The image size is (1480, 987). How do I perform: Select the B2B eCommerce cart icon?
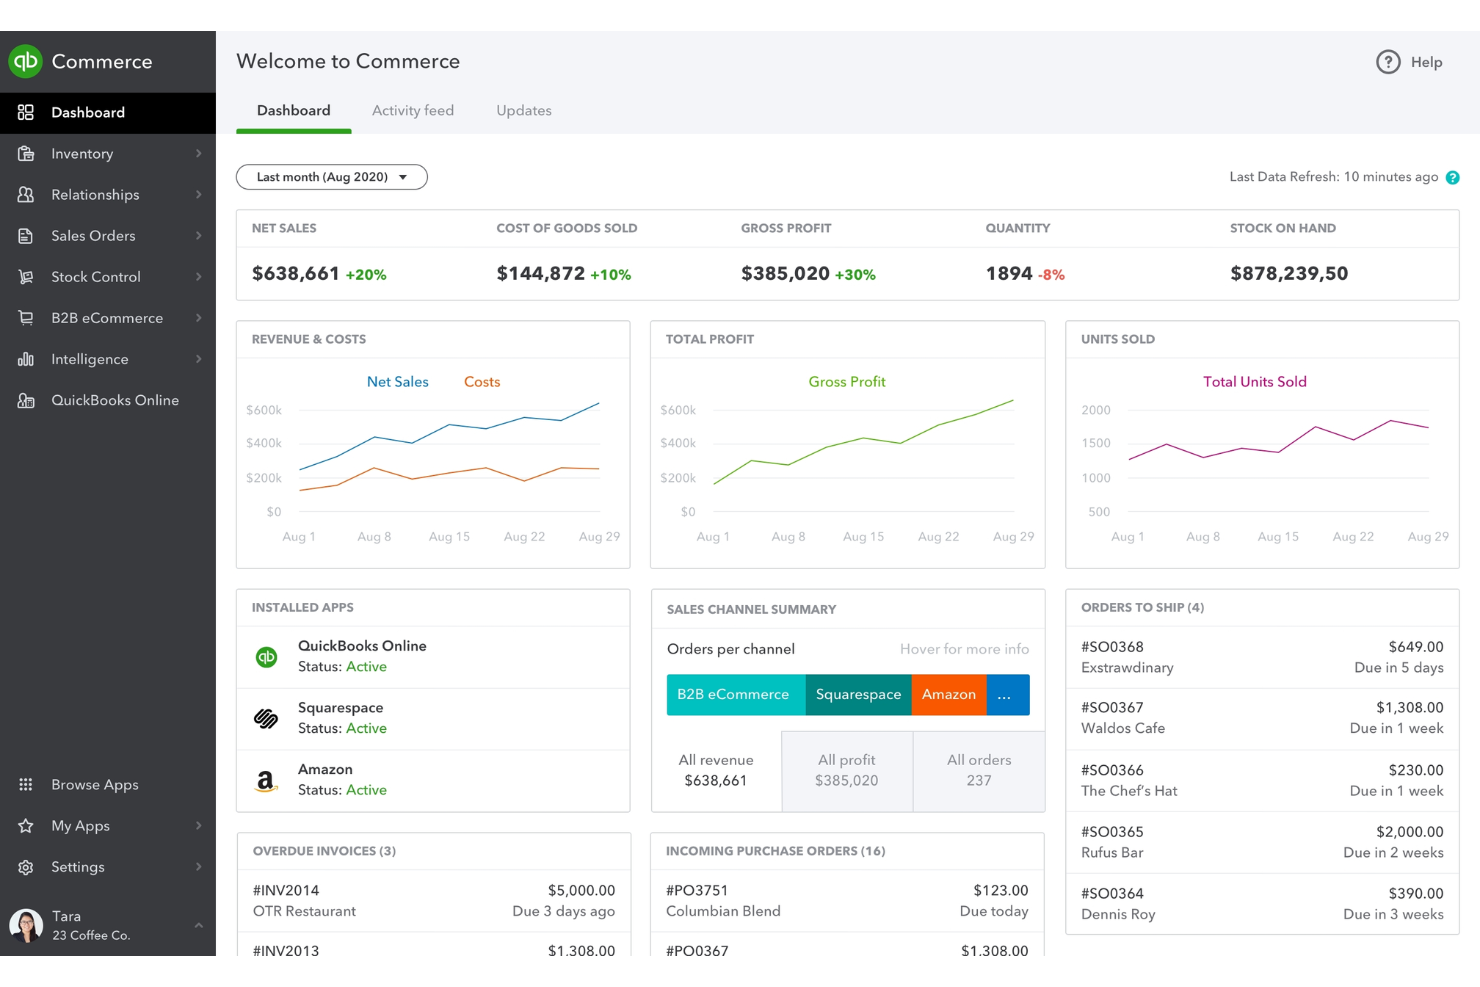click(25, 317)
